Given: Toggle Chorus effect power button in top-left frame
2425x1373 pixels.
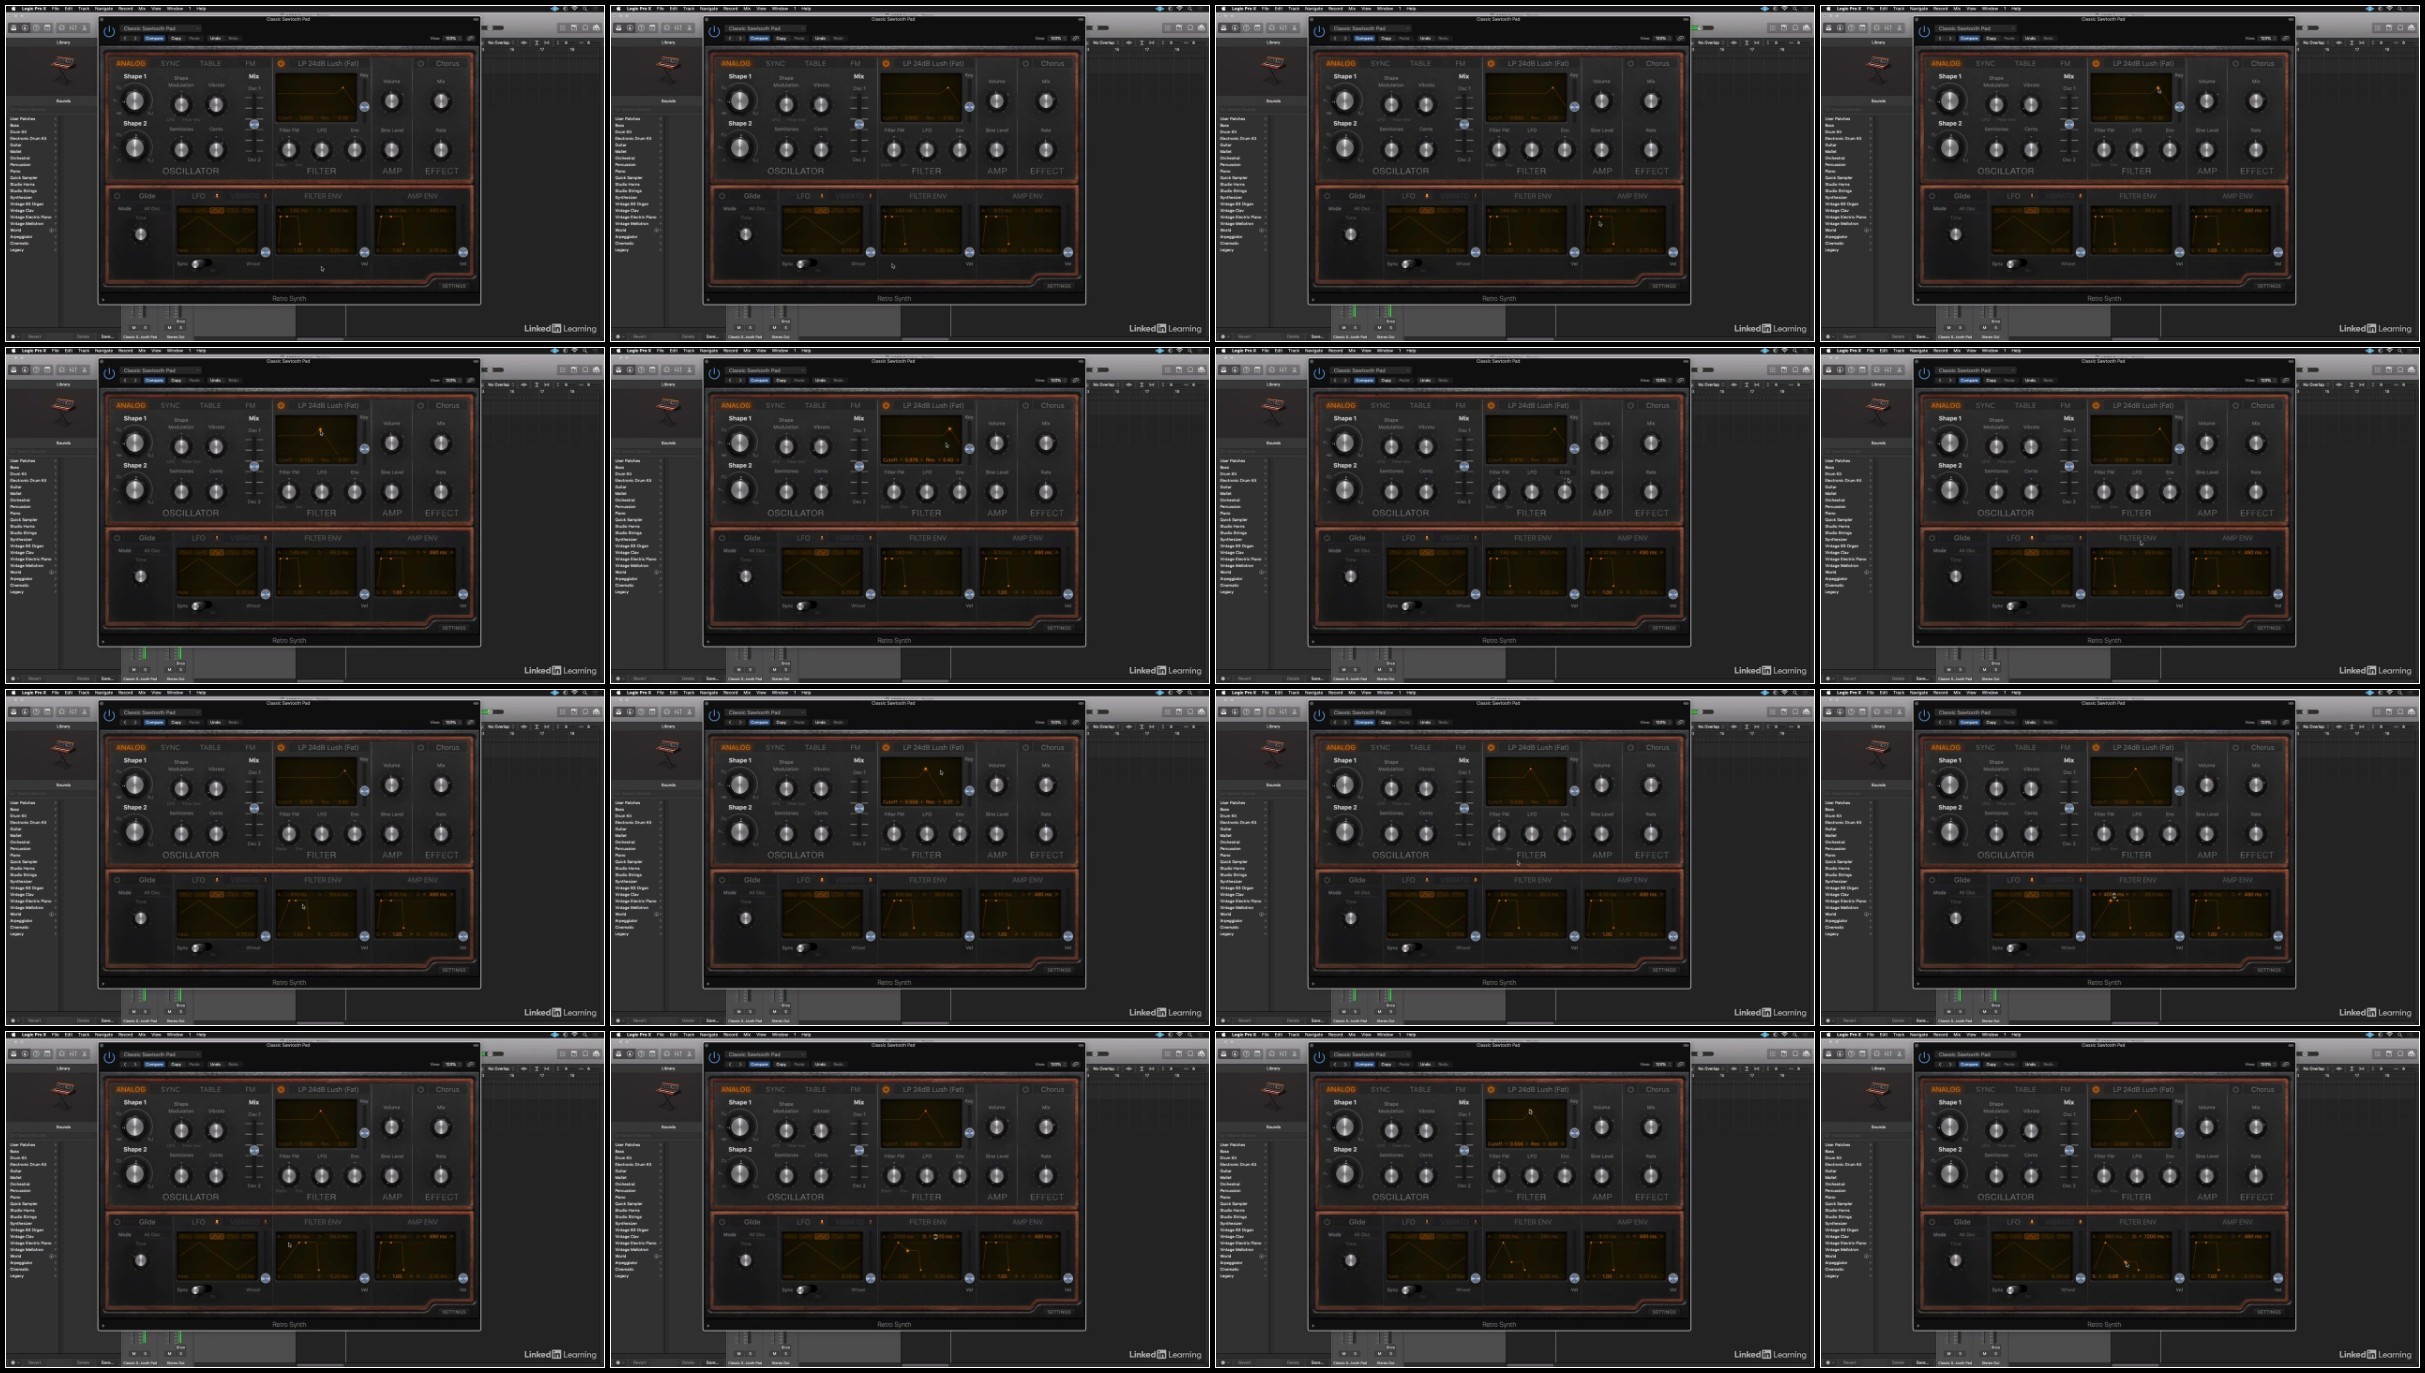Looking at the screenshot, I should coord(421,63).
